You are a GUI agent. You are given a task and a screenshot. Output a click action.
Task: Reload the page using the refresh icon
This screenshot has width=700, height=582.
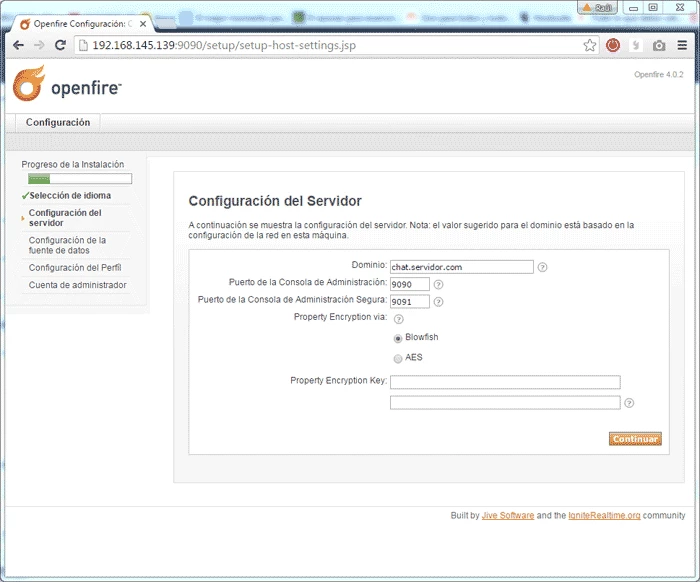click(60, 45)
